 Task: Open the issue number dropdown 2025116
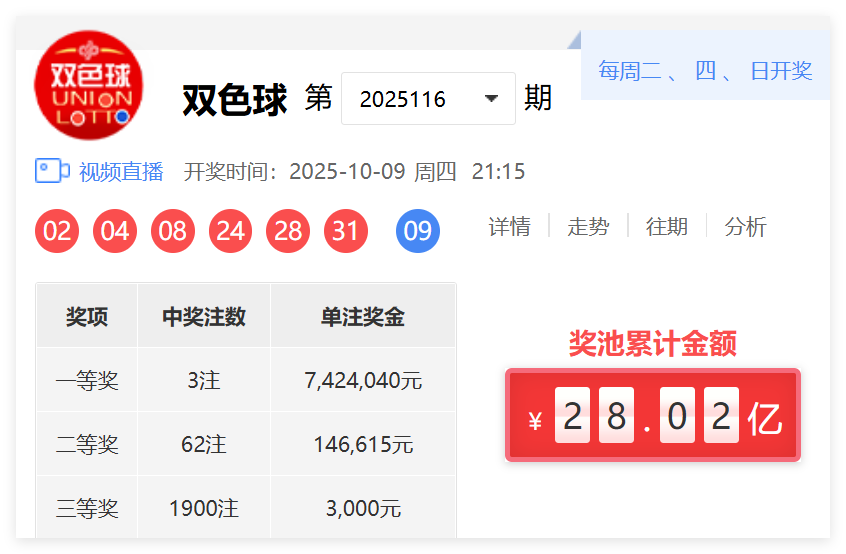(x=428, y=99)
